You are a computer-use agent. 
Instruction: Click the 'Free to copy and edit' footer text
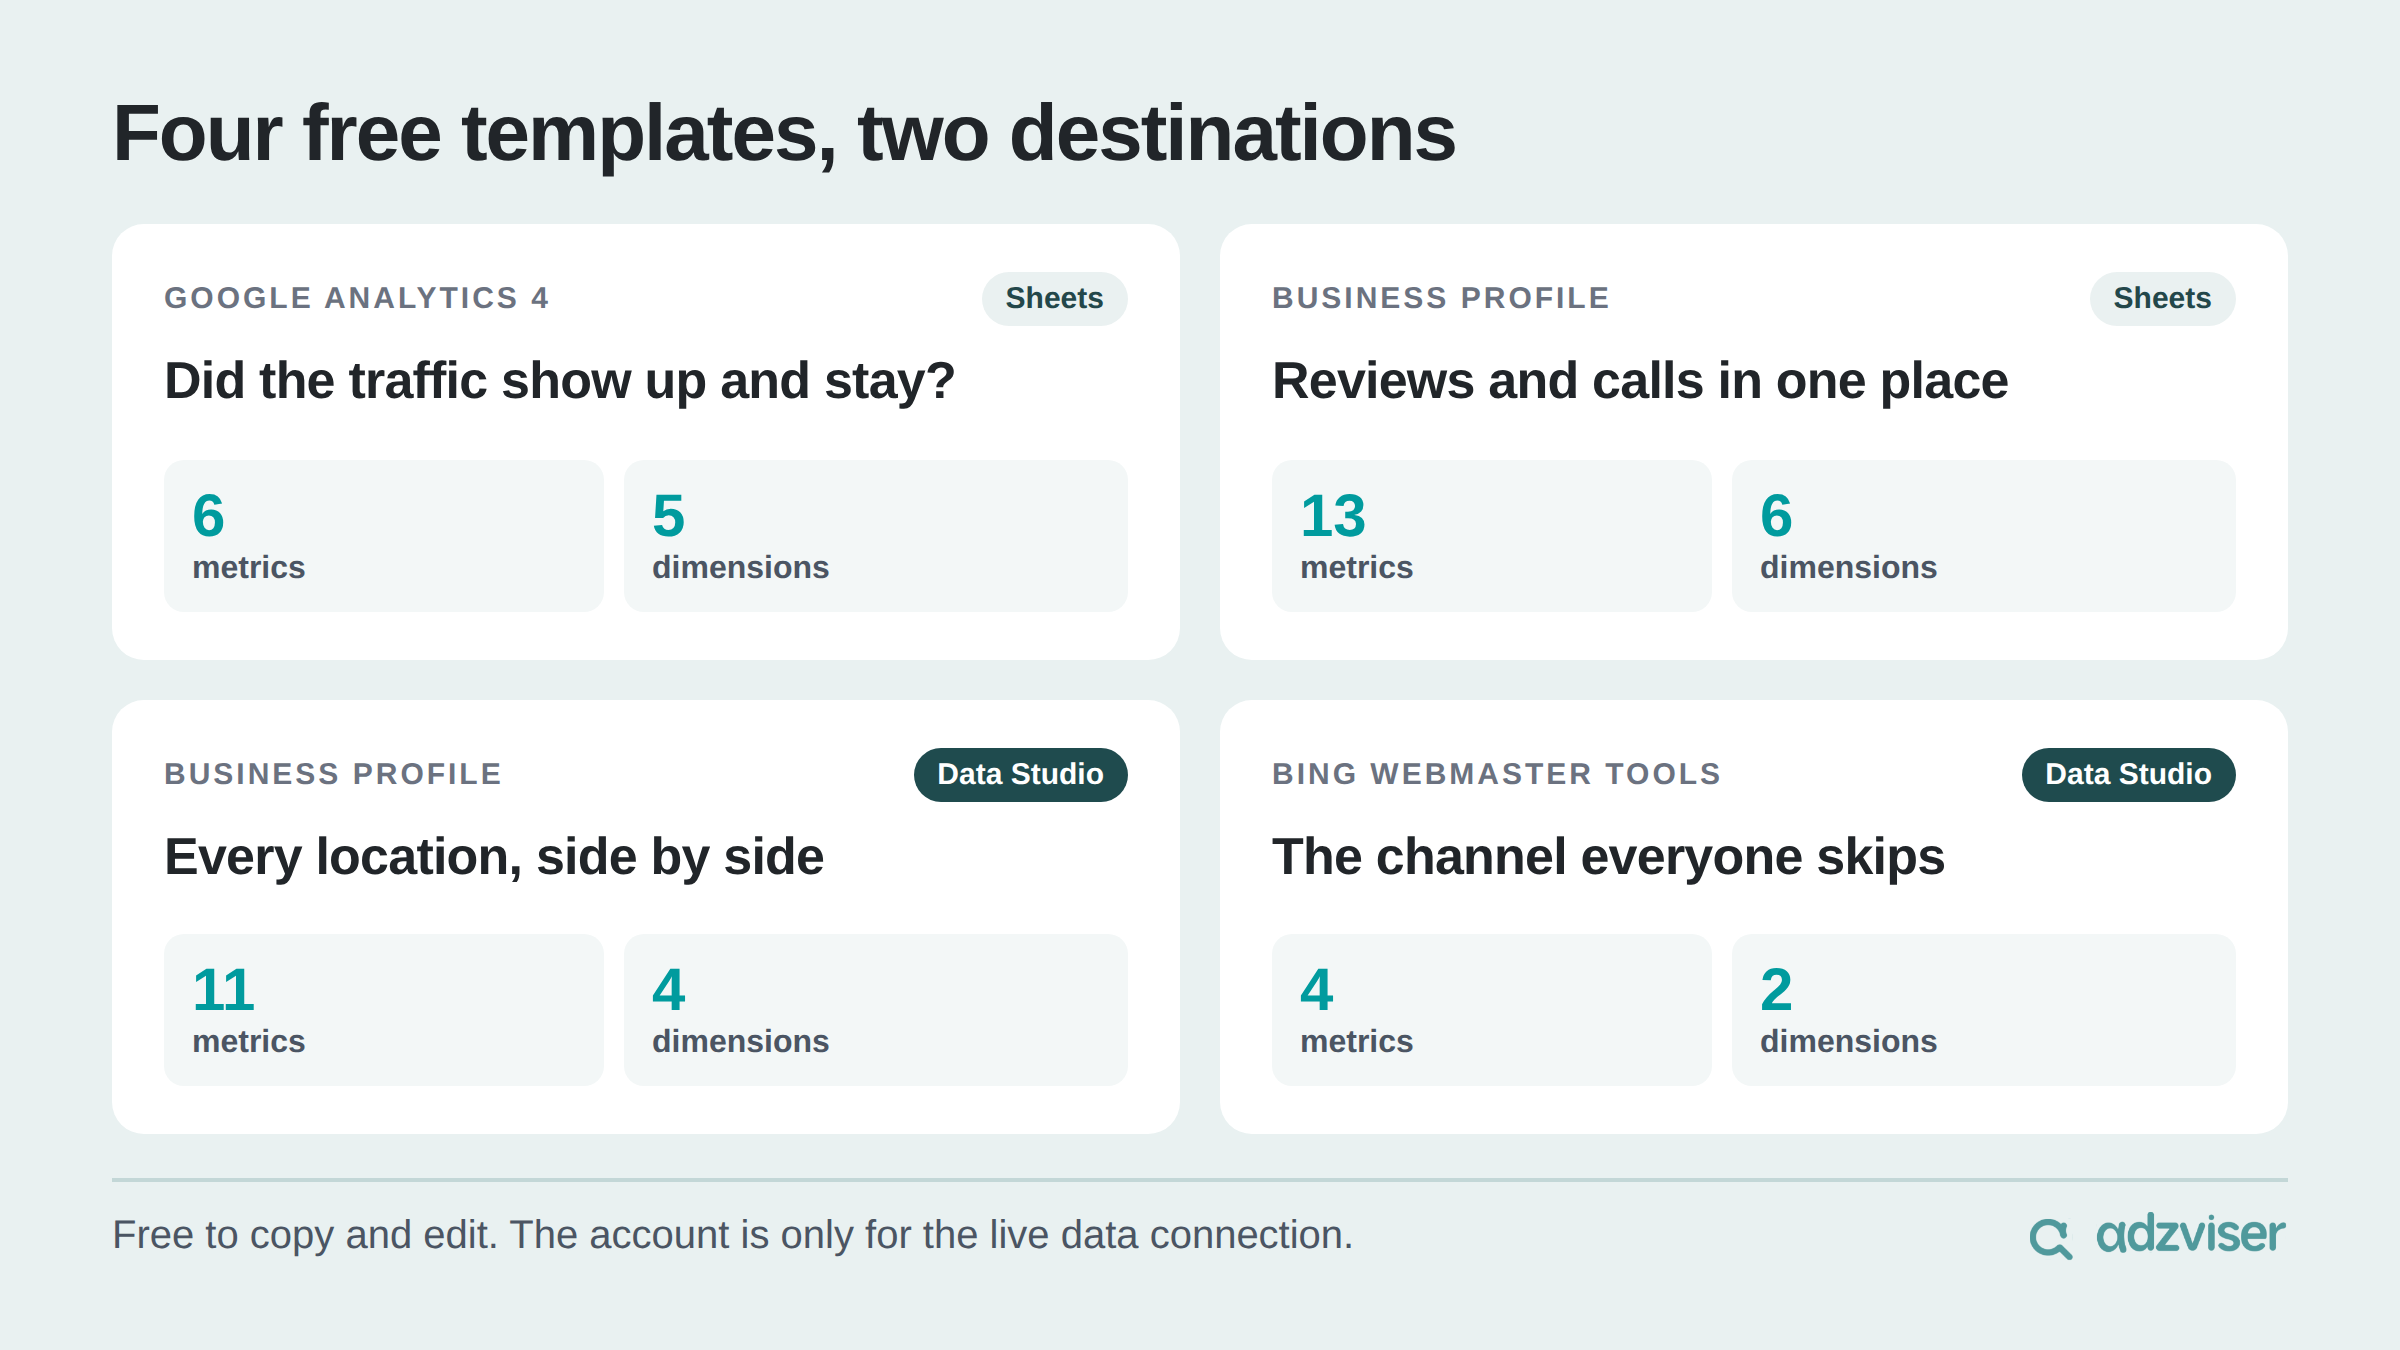pos(733,1235)
